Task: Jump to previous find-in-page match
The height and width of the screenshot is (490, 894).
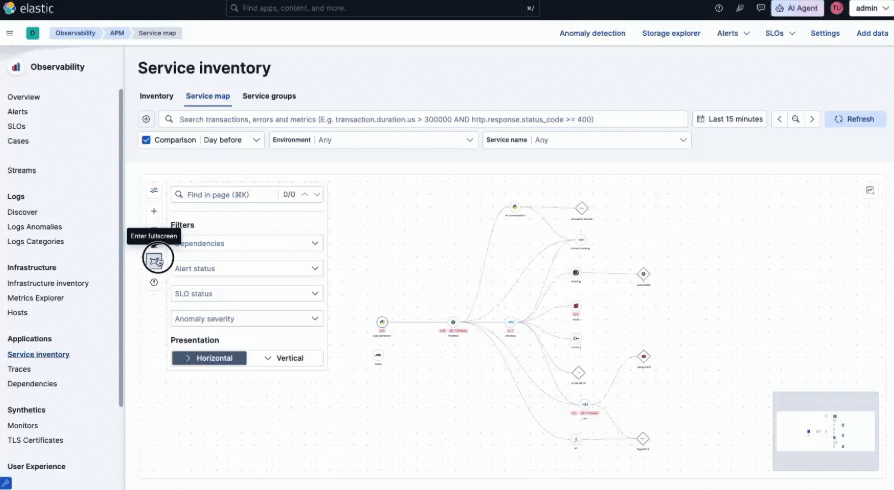Action: [x=305, y=195]
